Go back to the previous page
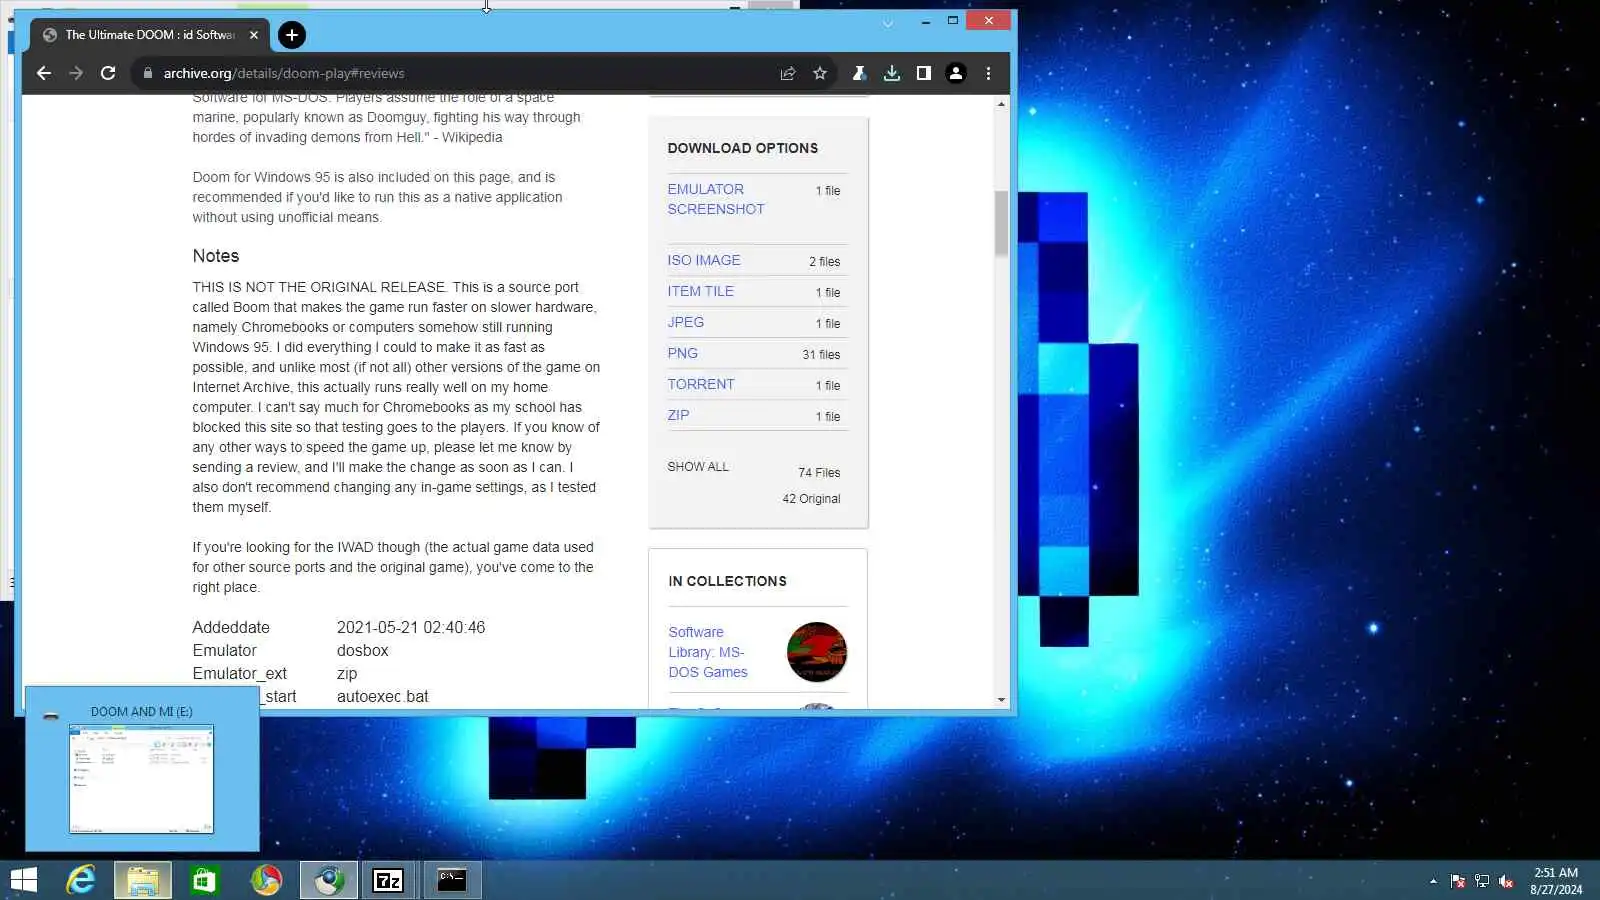Viewport: 1600px width, 900px height. point(43,73)
